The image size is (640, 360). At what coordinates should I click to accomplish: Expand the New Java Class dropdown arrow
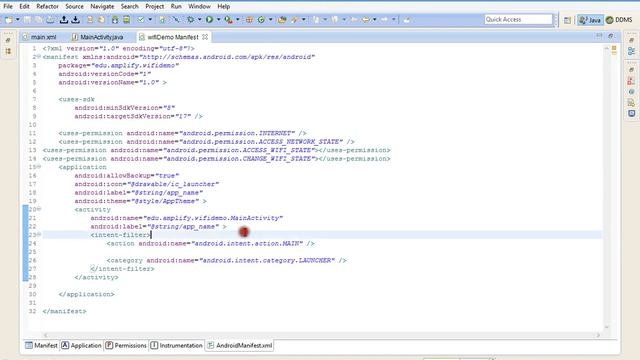click(x=270, y=20)
